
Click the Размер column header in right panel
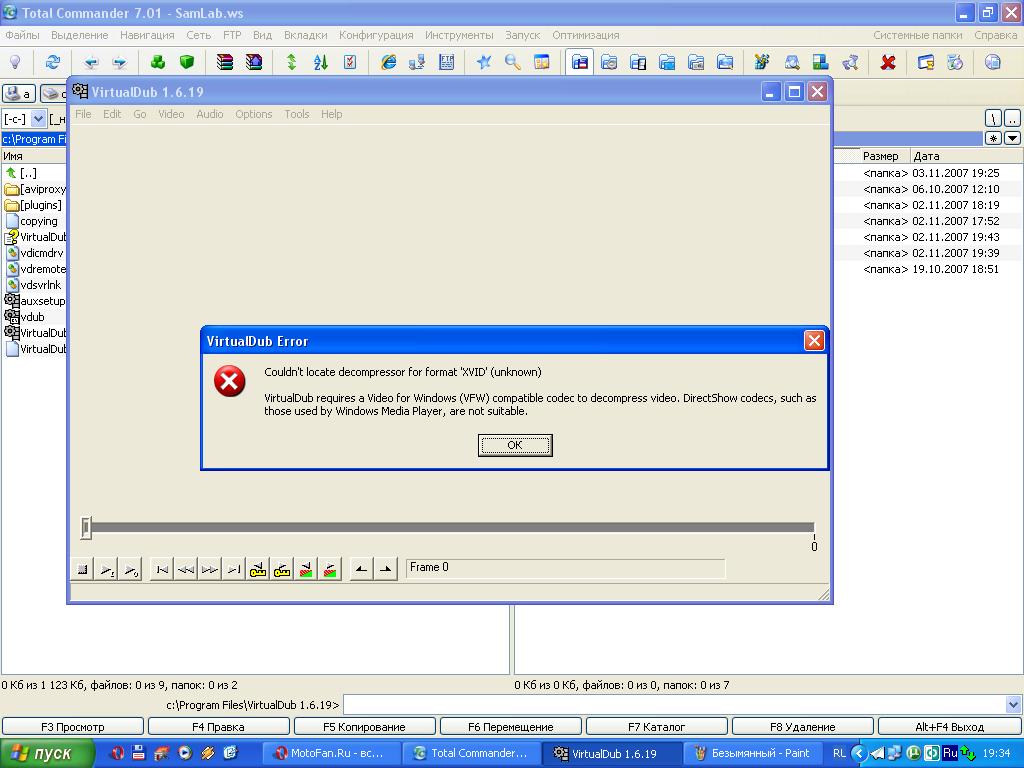pos(880,156)
